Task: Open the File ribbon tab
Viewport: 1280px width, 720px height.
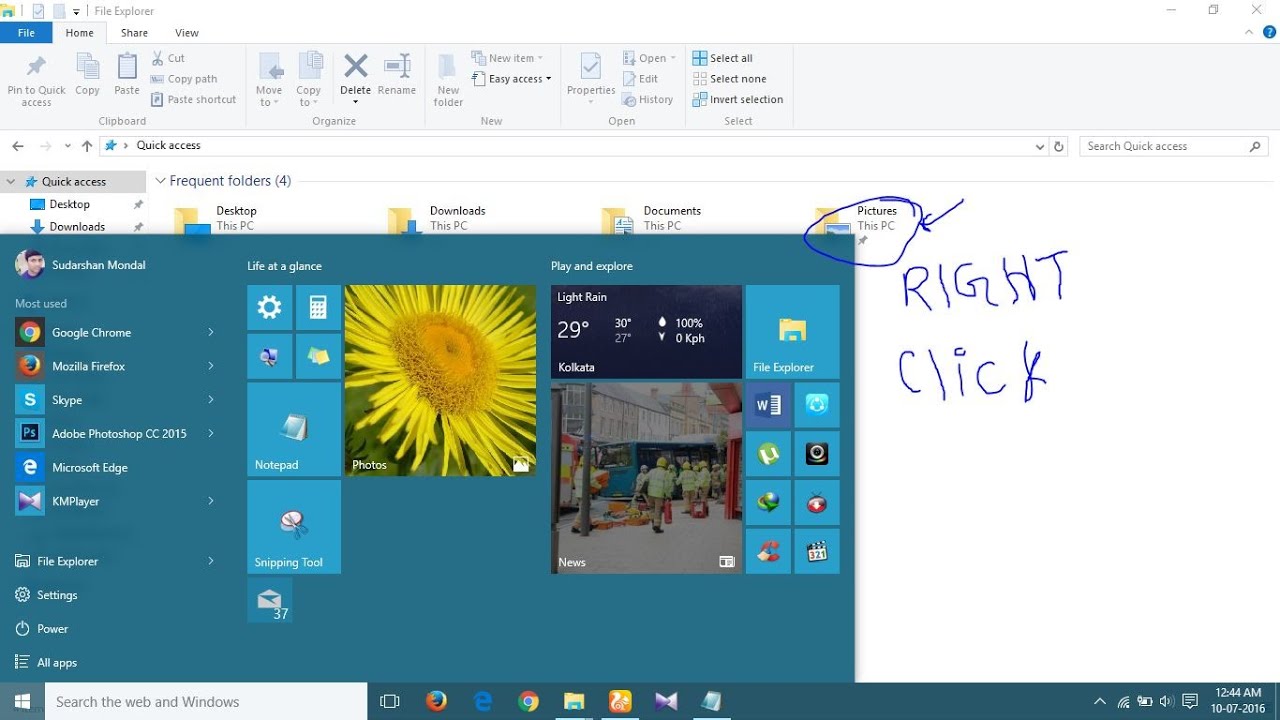Action: coord(26,33)
